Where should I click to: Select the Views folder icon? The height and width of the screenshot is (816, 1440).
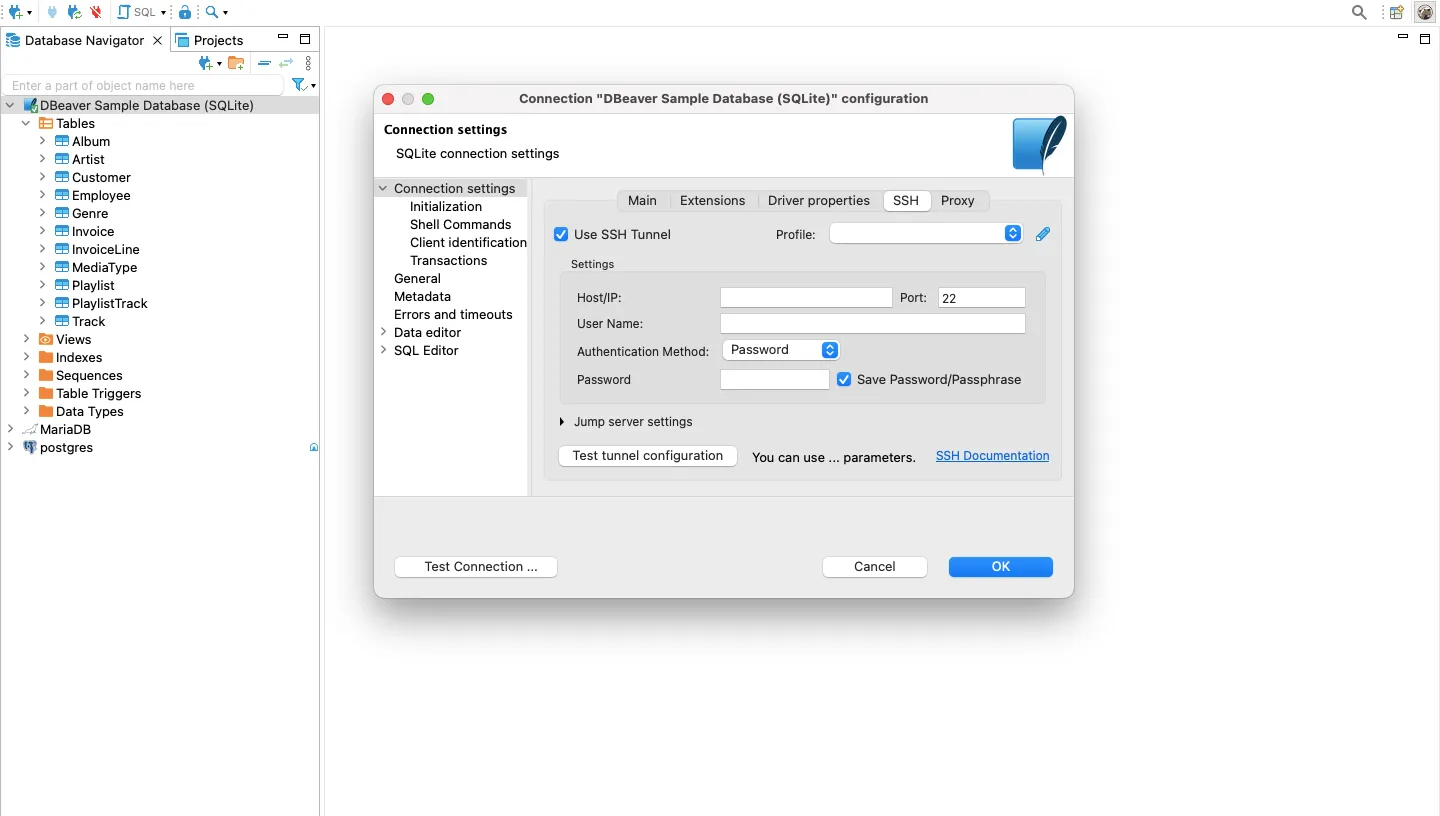(x=46, y=340)
